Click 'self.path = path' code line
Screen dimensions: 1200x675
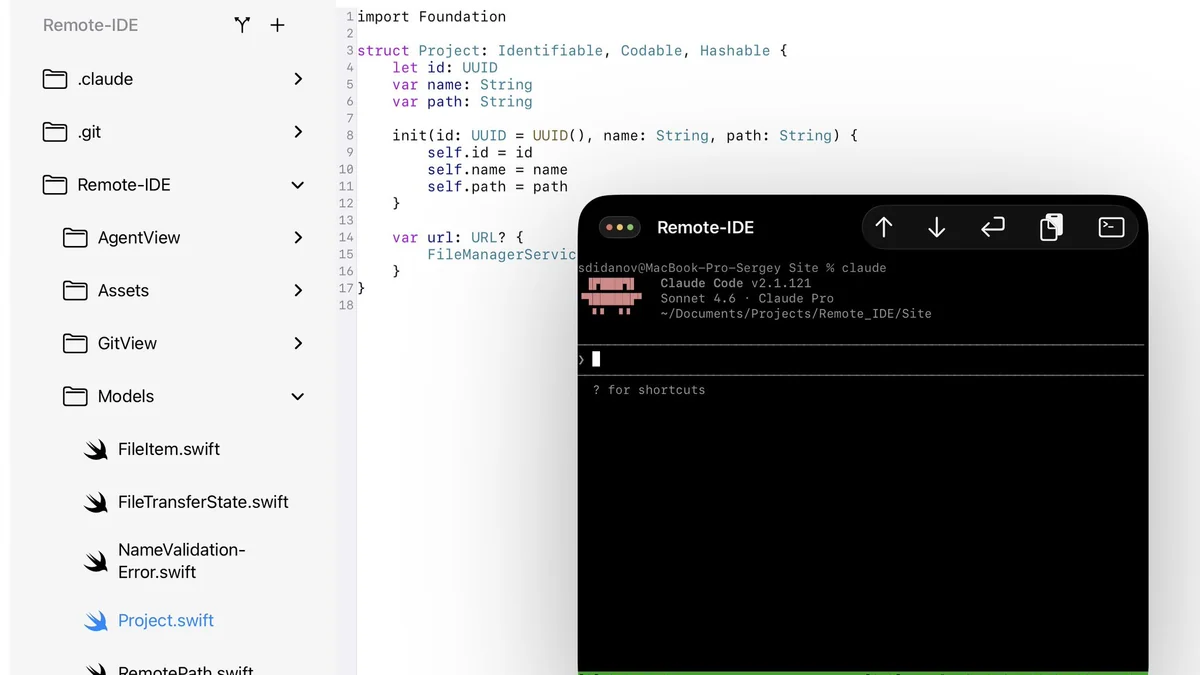point(497,187)
